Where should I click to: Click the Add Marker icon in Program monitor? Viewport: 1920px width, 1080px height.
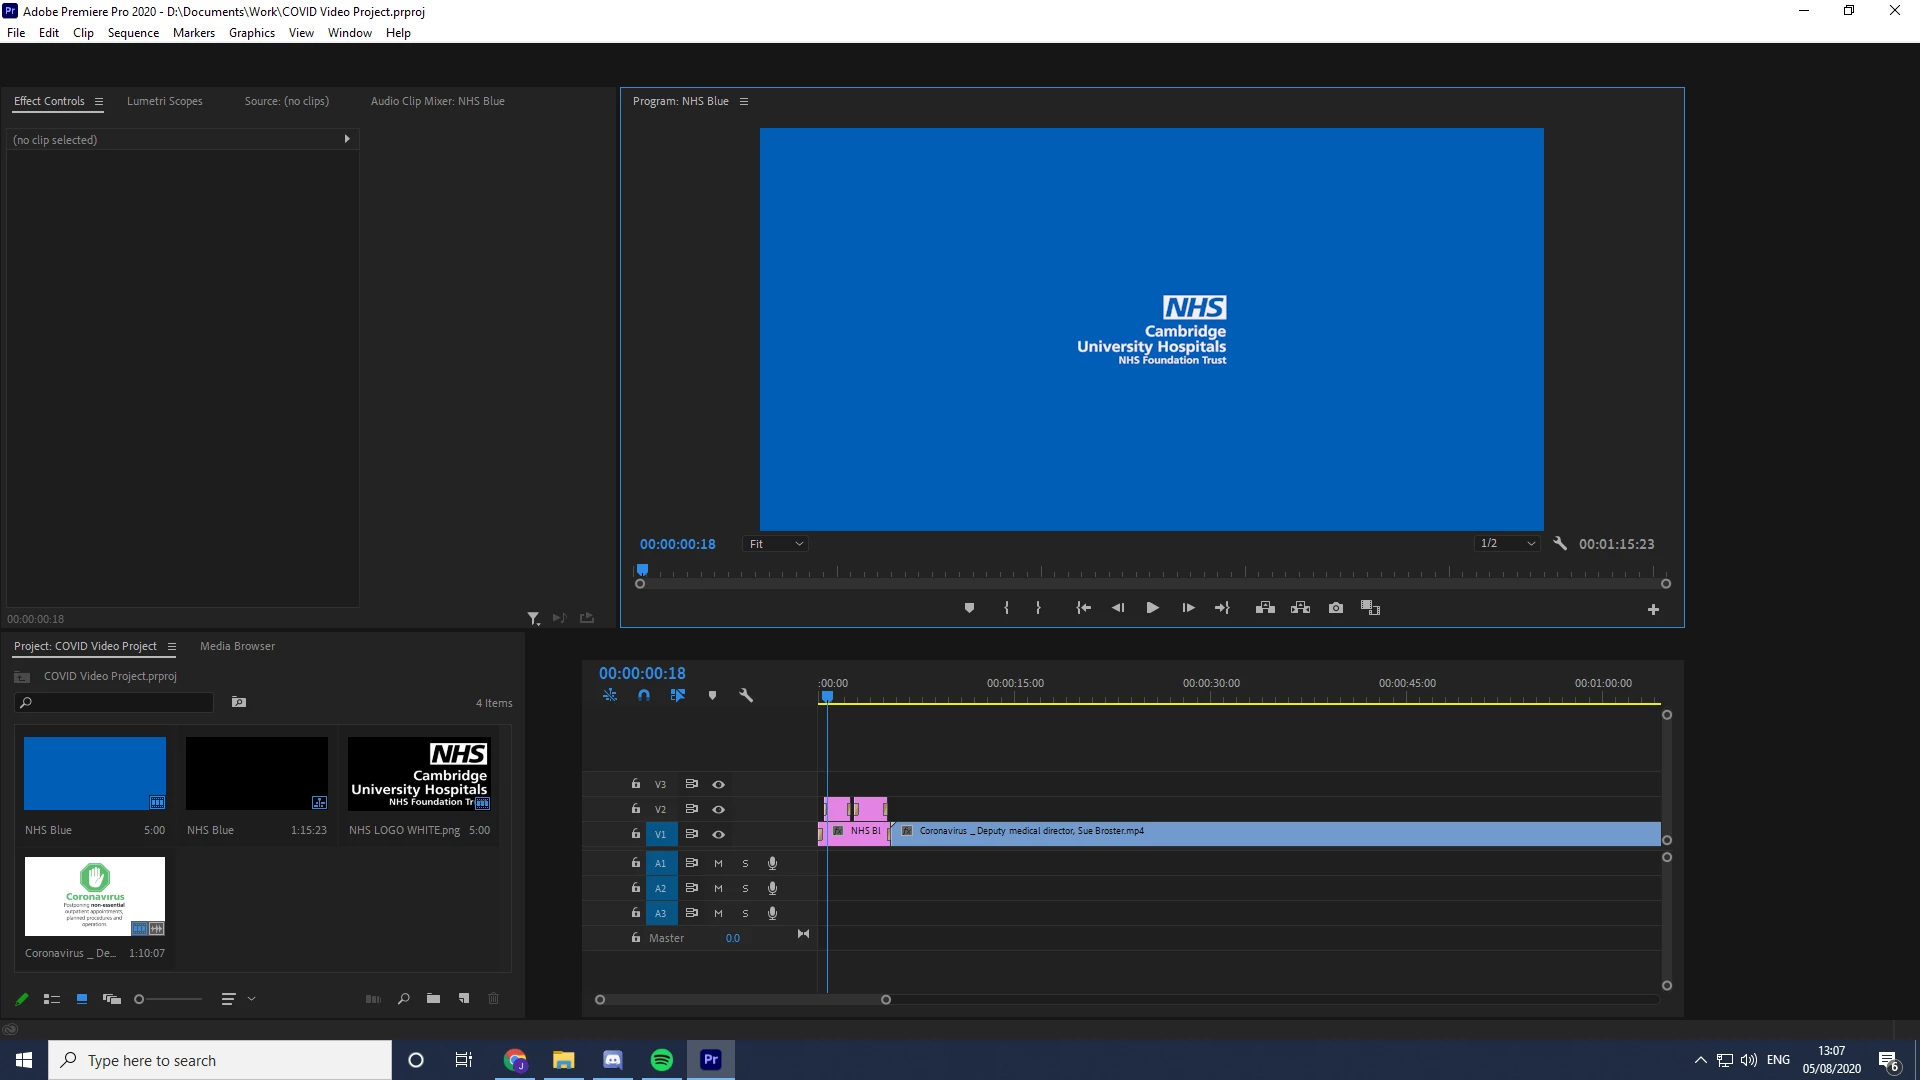pos(969,608)
